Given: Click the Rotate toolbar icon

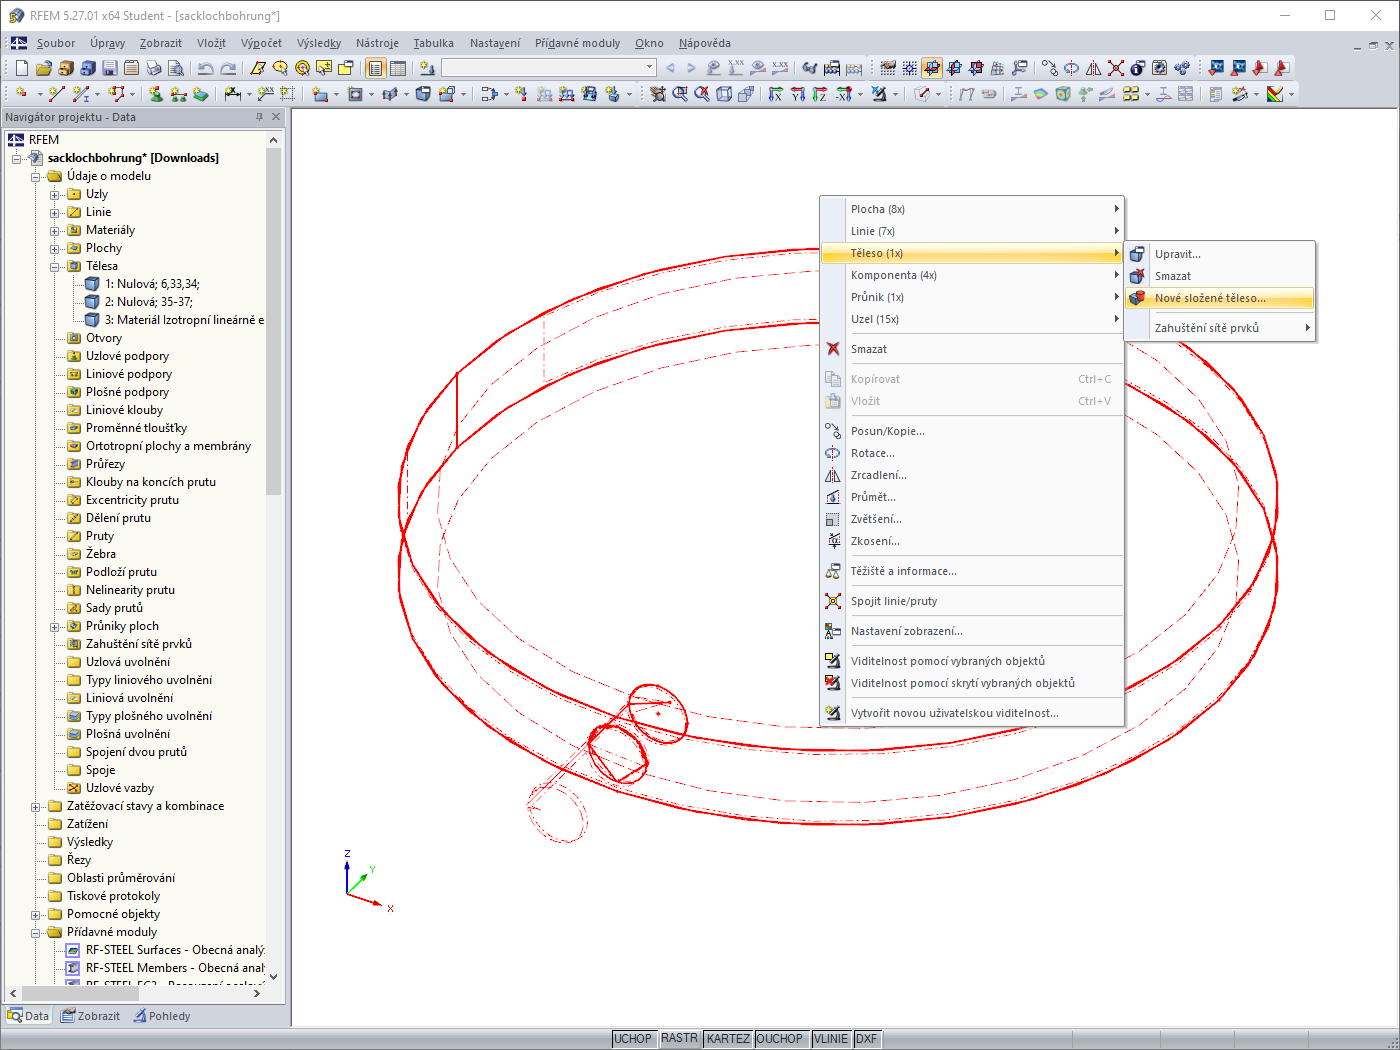Looking at the screenshot, I should click(x=1071, y=68).
